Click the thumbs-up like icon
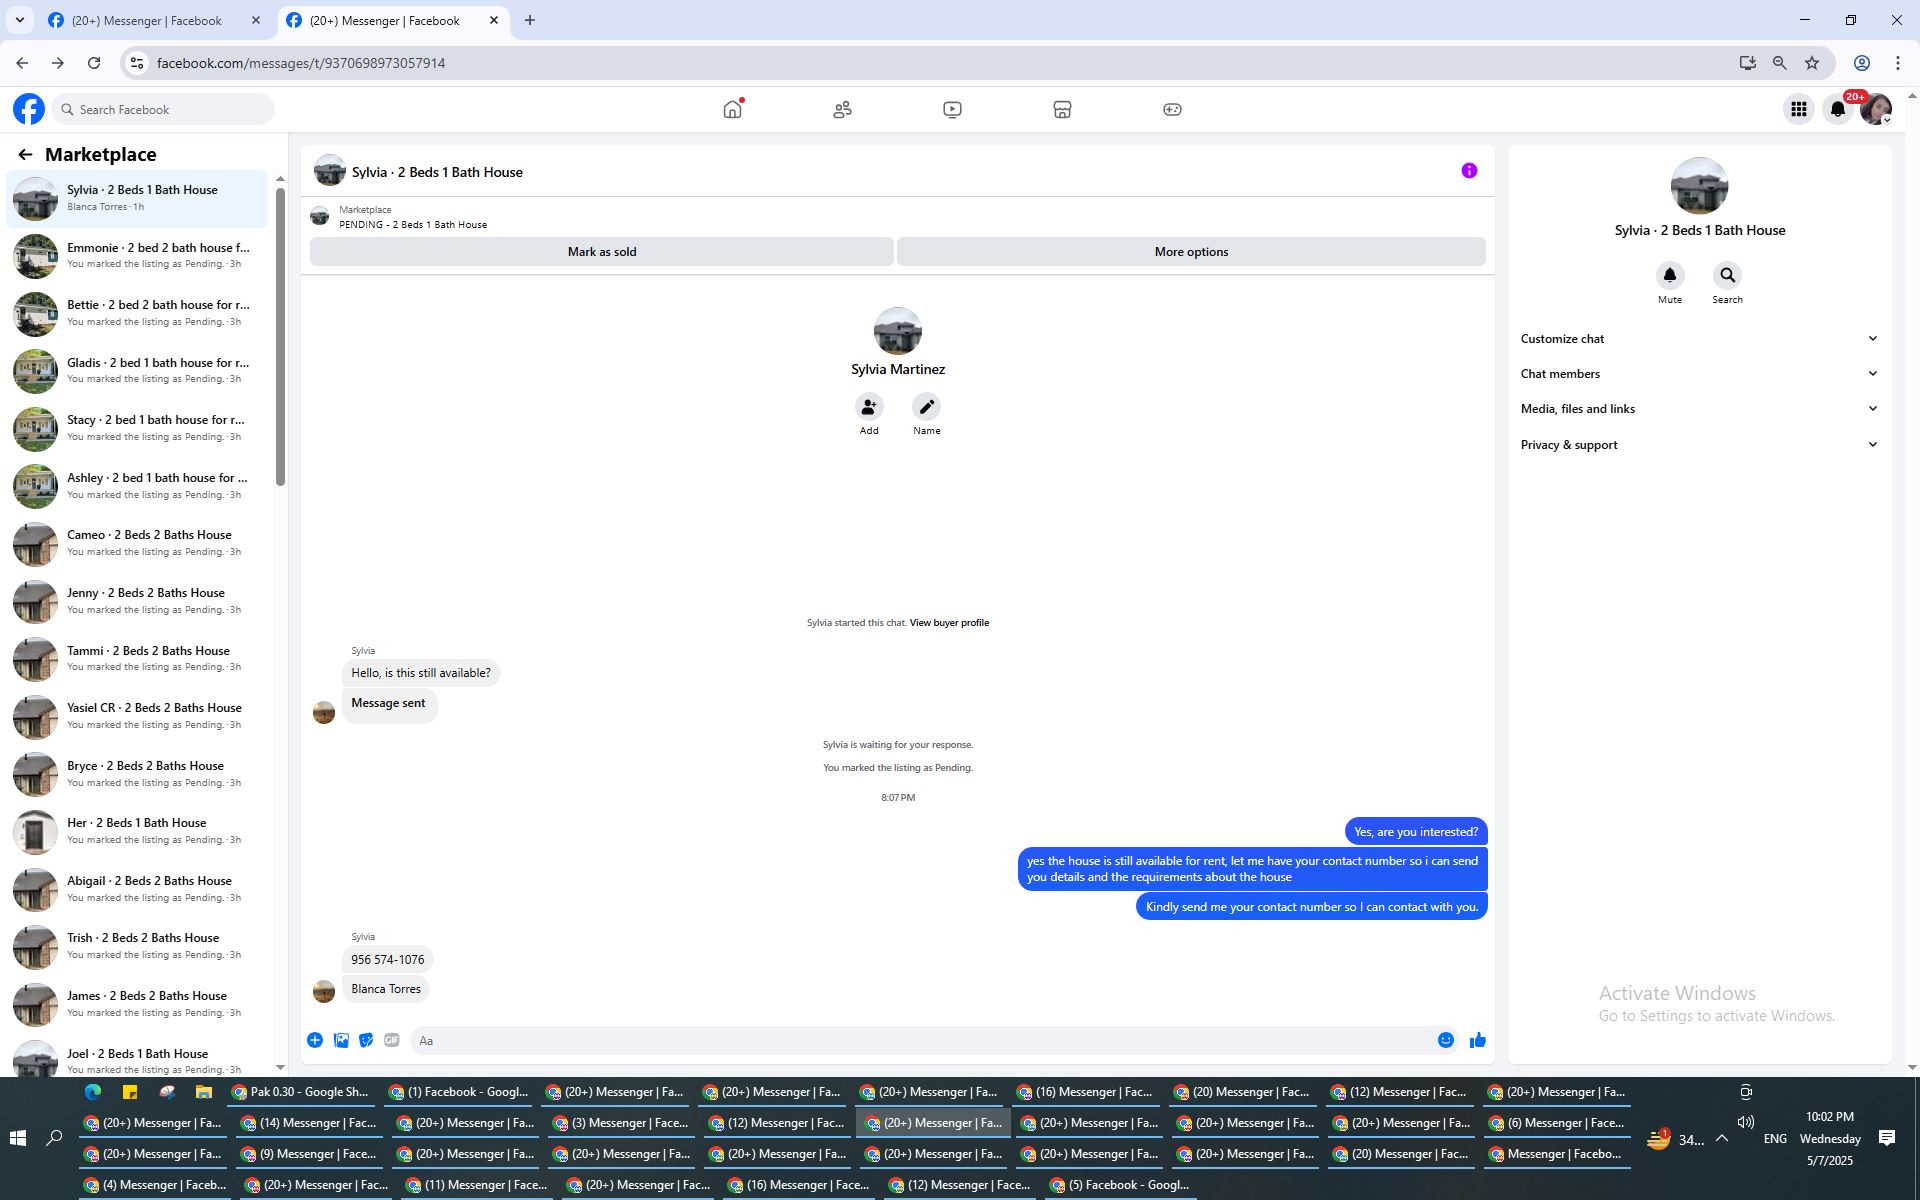This screenshot has width=1920, height=1200. (x=1477, y=1041)
